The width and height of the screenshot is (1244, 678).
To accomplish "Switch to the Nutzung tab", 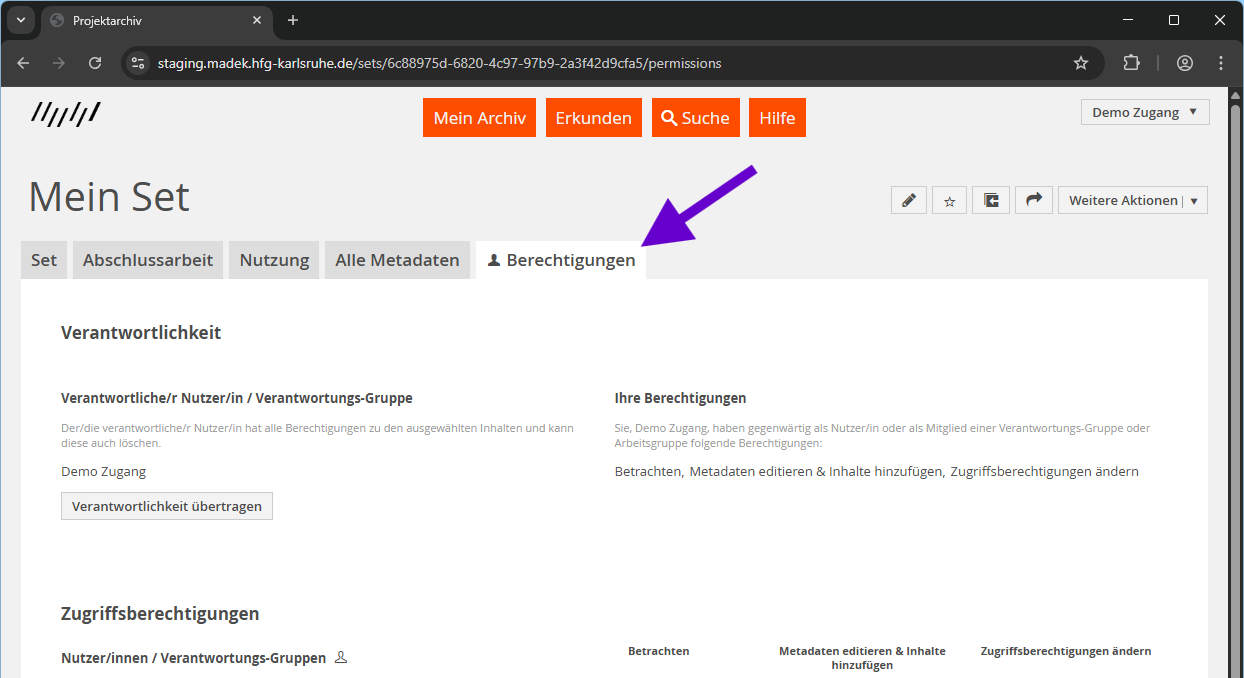I will point(273,259).
